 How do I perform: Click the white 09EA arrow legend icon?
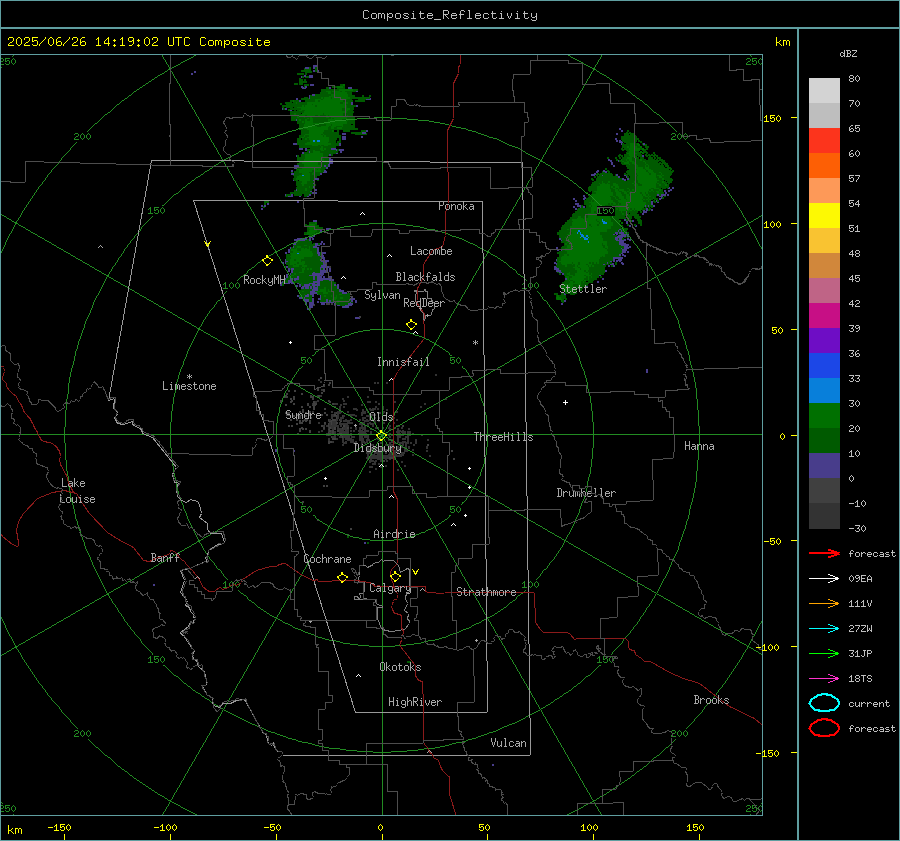[824, 578]
